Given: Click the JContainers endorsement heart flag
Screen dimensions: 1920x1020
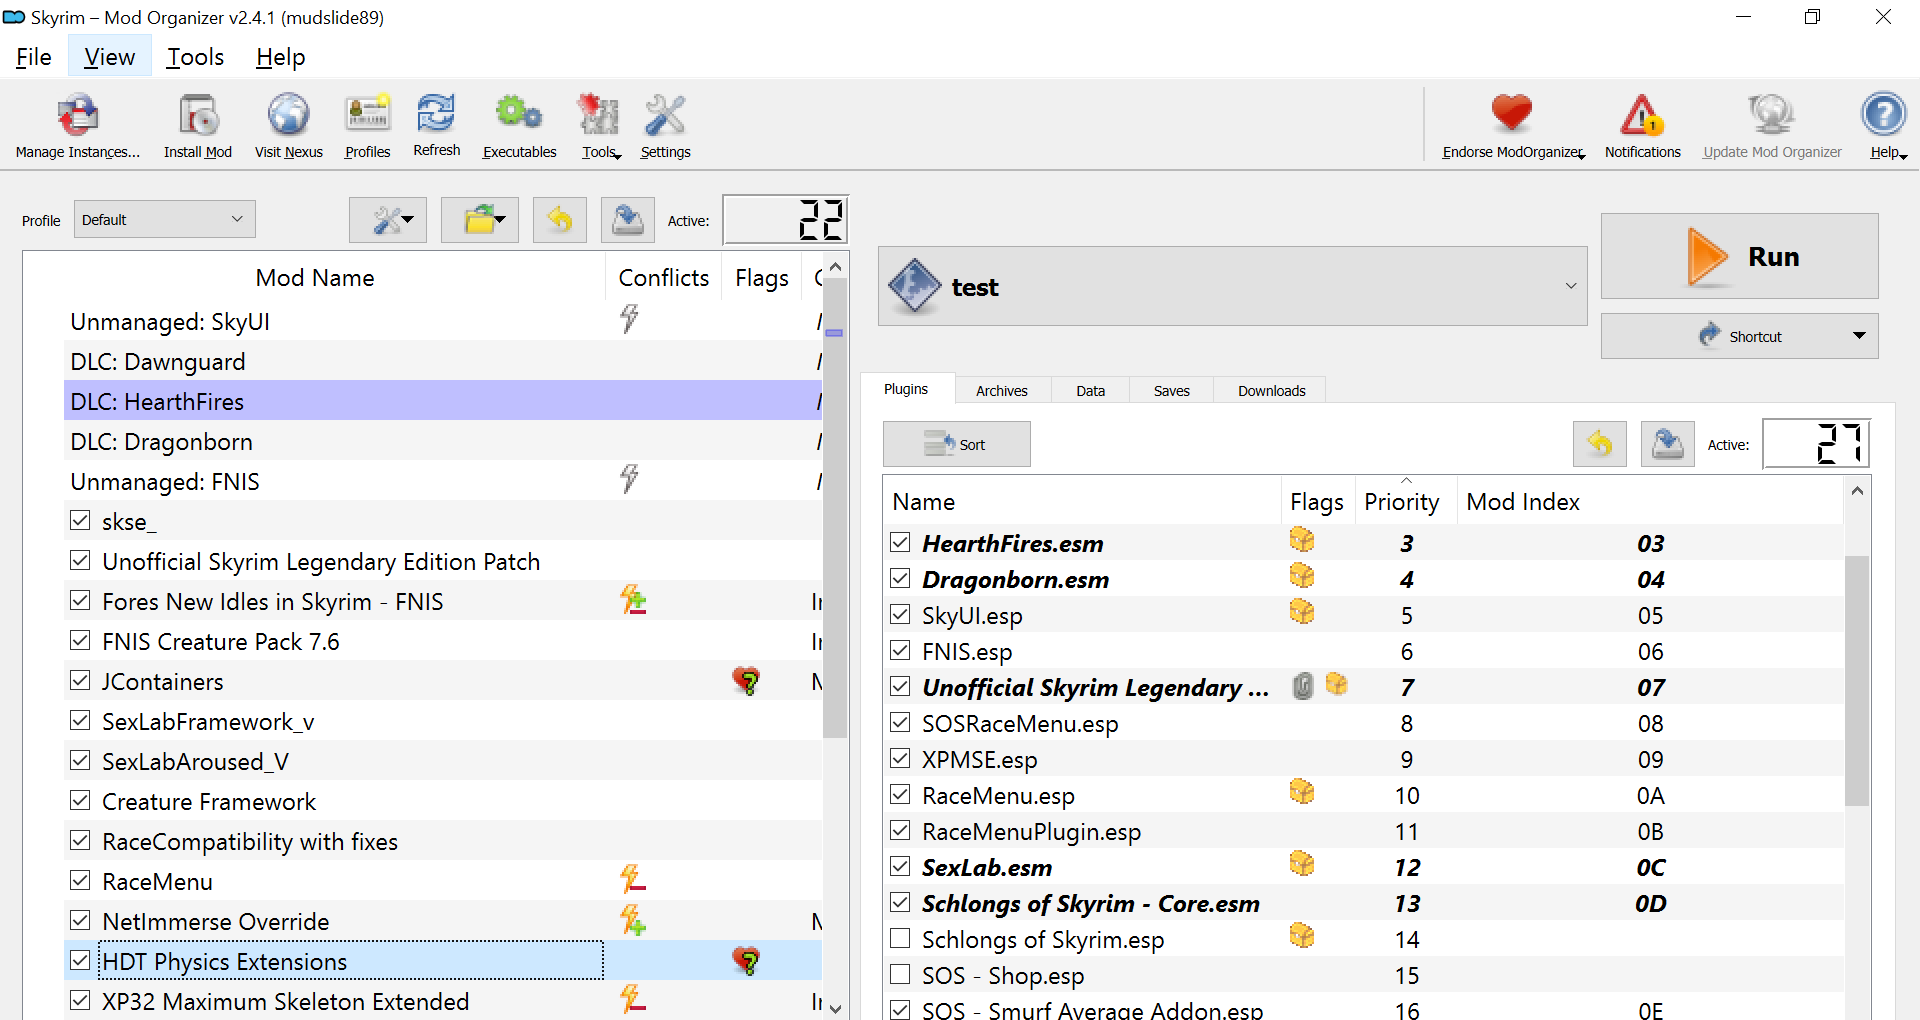Looking at the screenshot, I should point(746,681).
